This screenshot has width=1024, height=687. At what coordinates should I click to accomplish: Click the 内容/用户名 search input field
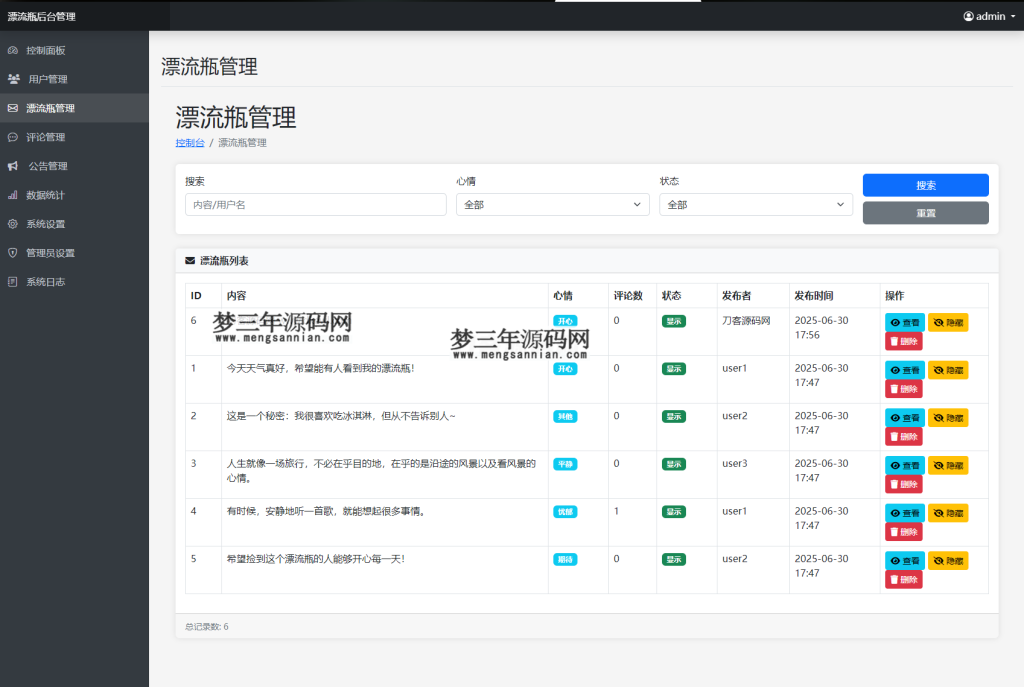[315, 204]
